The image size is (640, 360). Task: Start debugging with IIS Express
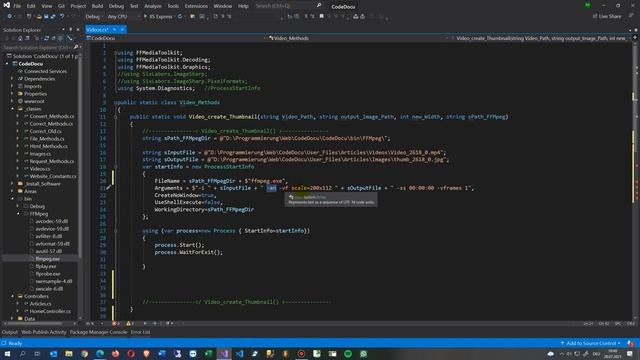point(158,16)
